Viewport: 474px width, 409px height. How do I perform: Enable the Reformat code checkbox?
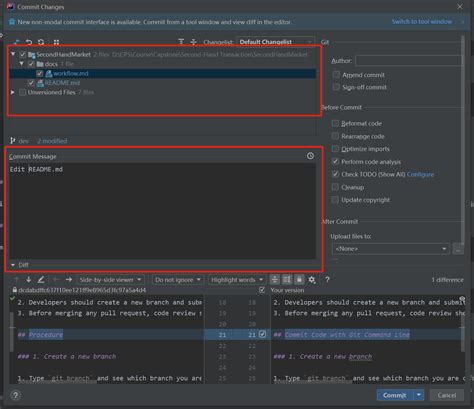point(335,123)
